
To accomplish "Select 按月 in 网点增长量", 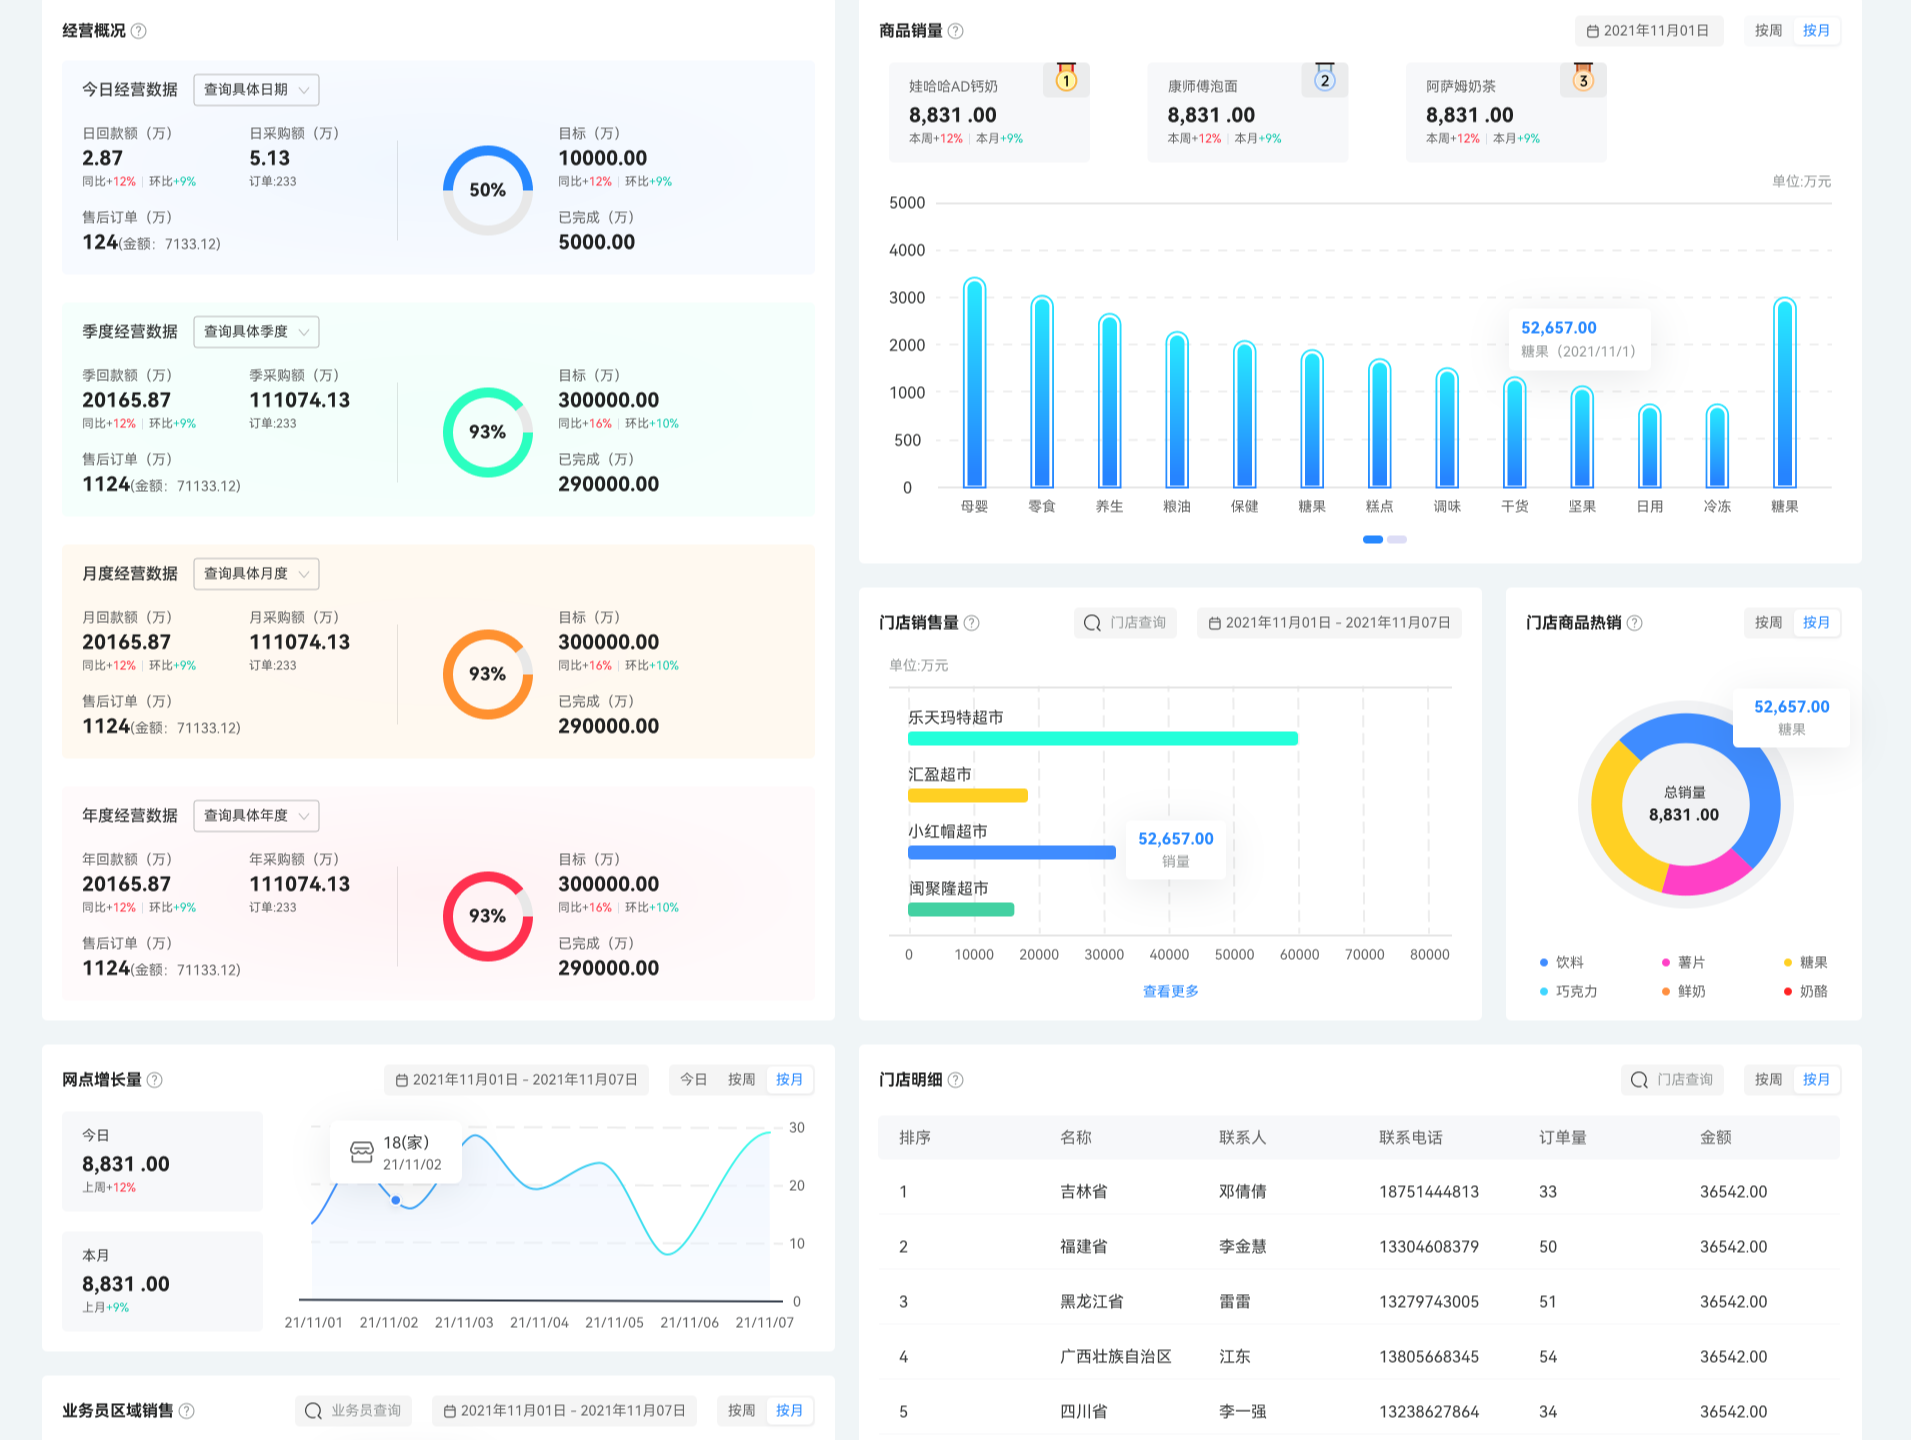I will click(x=789, y=1080).
